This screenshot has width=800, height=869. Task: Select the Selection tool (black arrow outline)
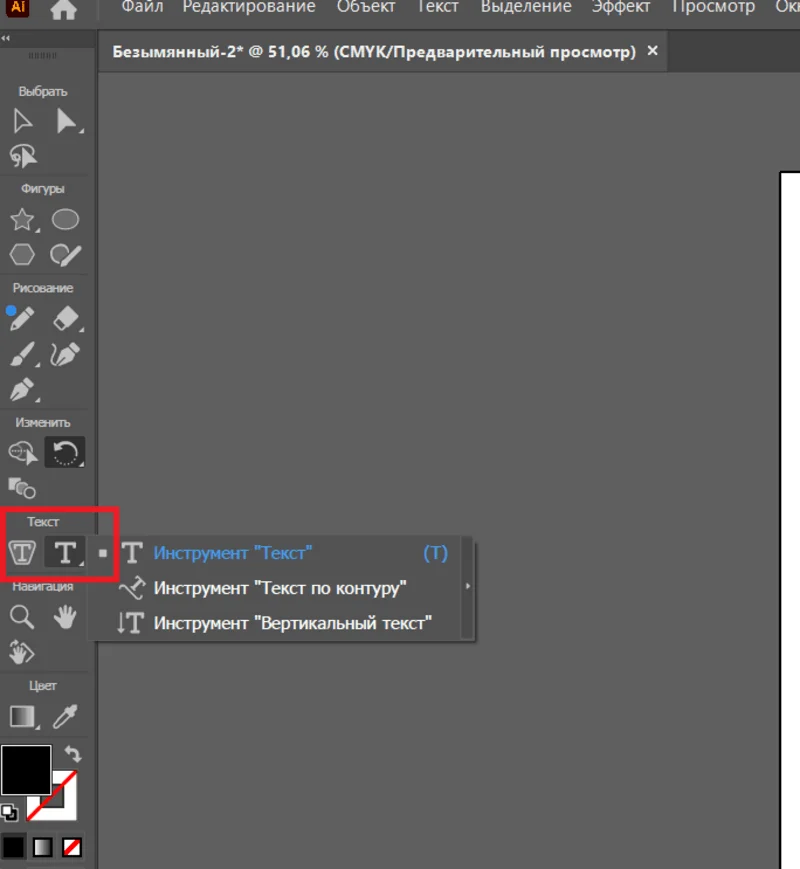click(x=22, y=121)
